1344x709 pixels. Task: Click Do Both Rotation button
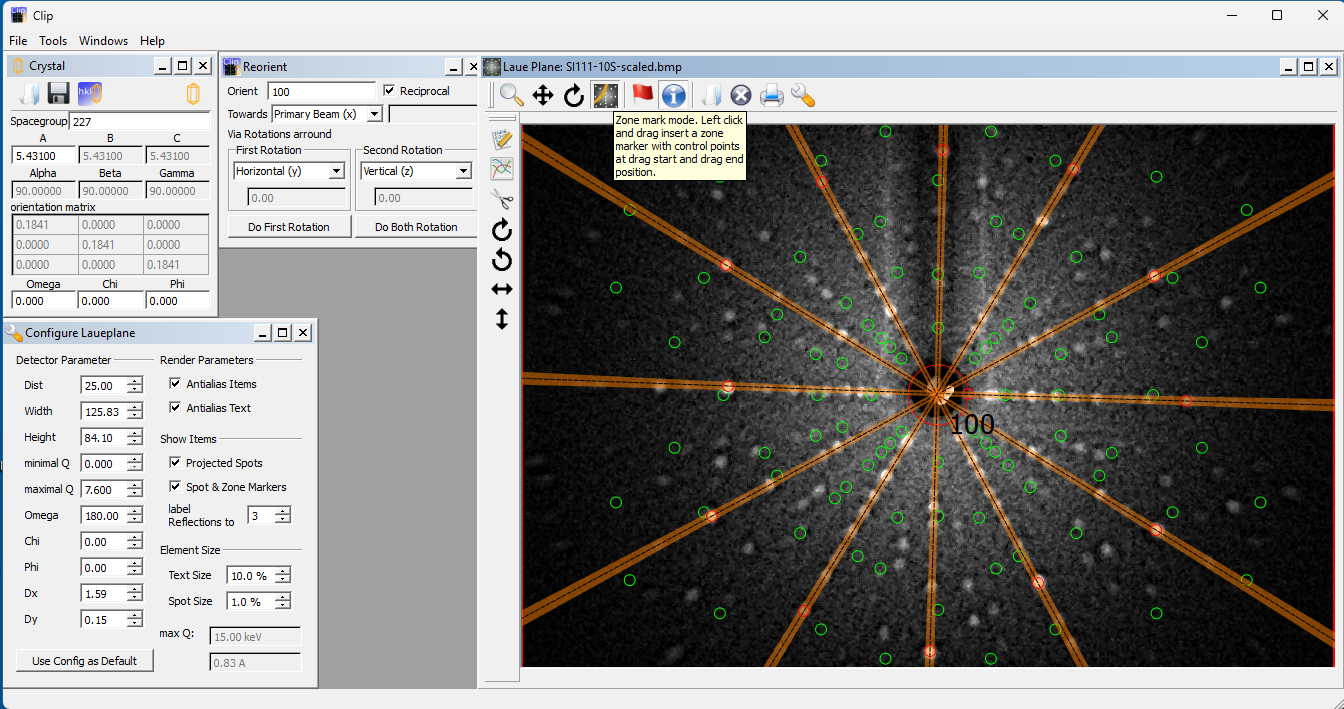(x=416, y=227)
